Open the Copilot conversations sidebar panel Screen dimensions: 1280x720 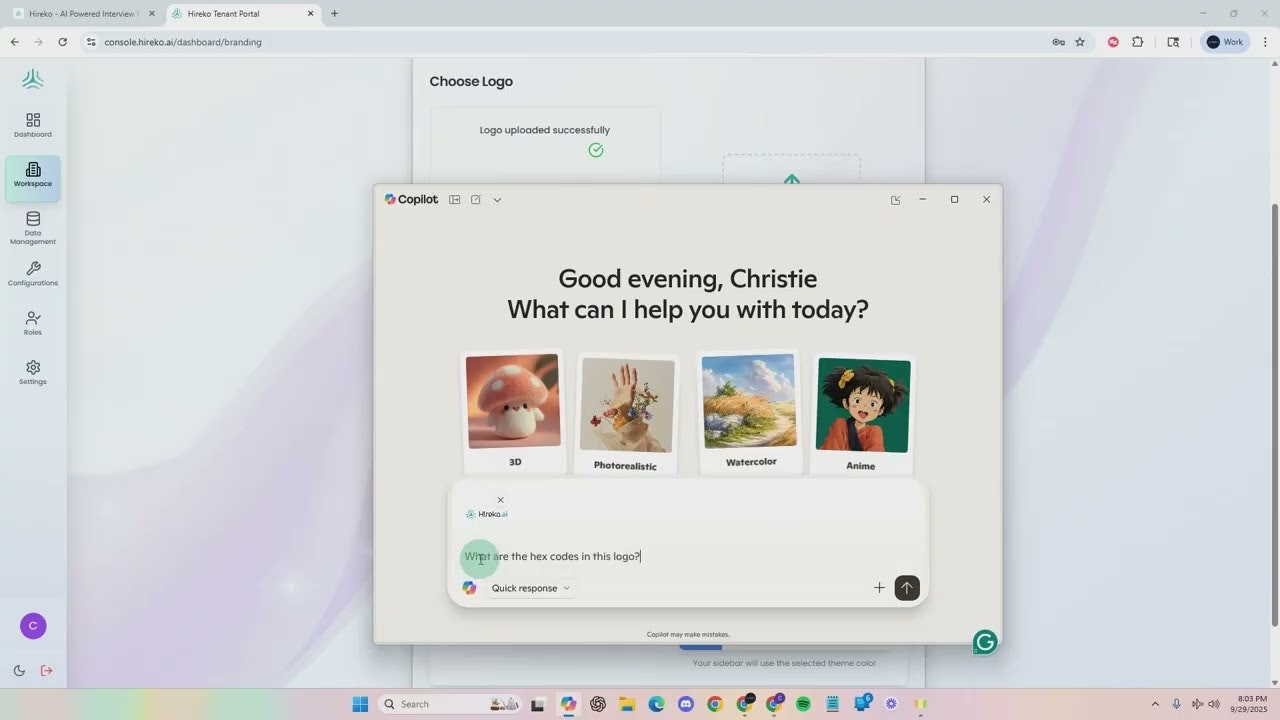(454, 199)
